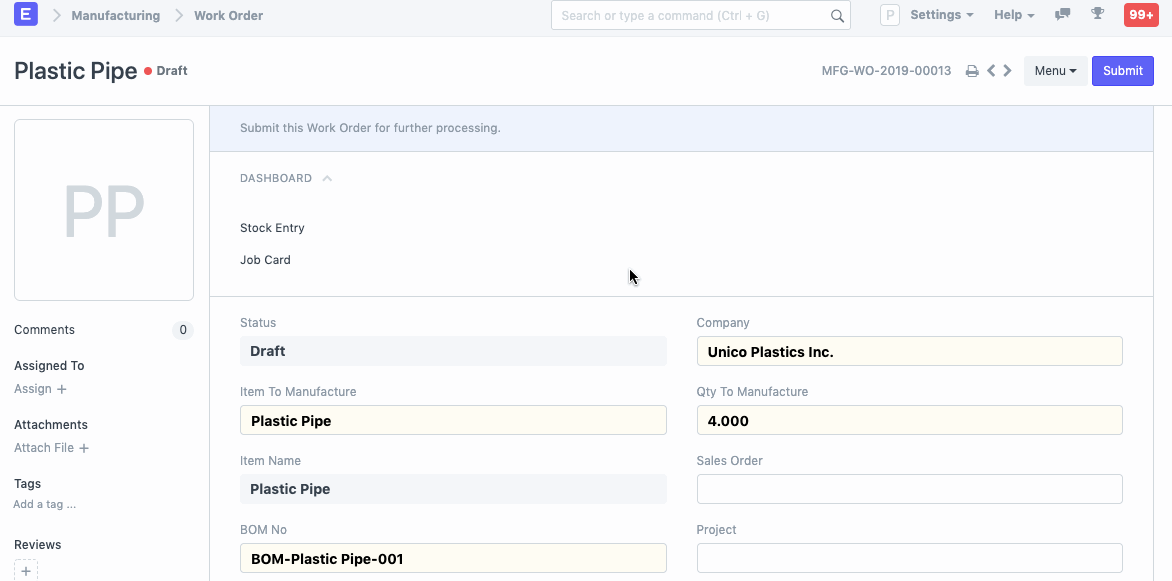The width and height of the screenshot is (1172, 581).
Task: Open the Settings dropdown
Action: 941,15
